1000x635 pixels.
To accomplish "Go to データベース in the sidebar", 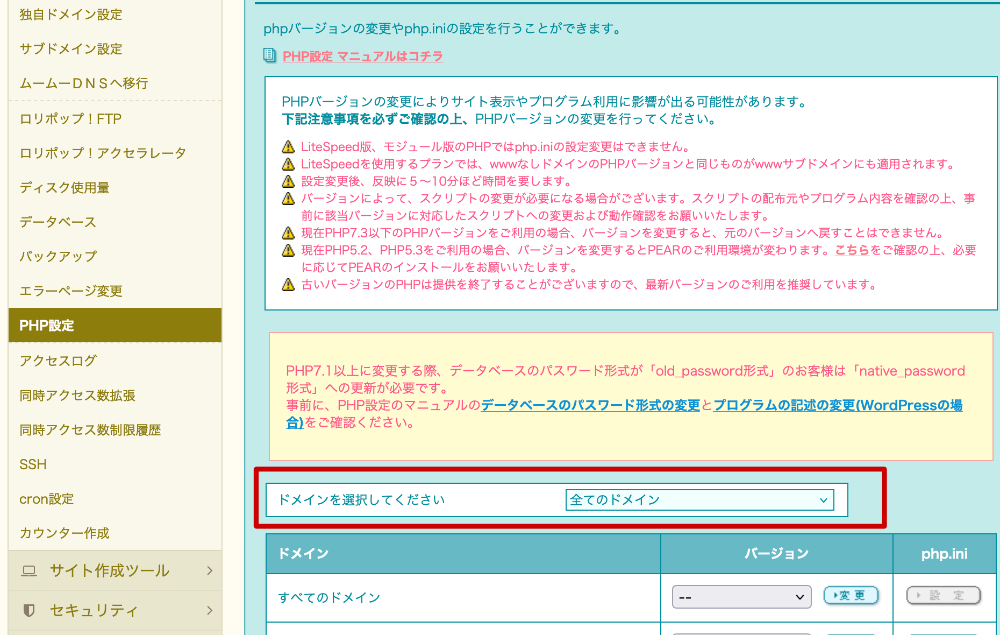I will tap(58, 222).
